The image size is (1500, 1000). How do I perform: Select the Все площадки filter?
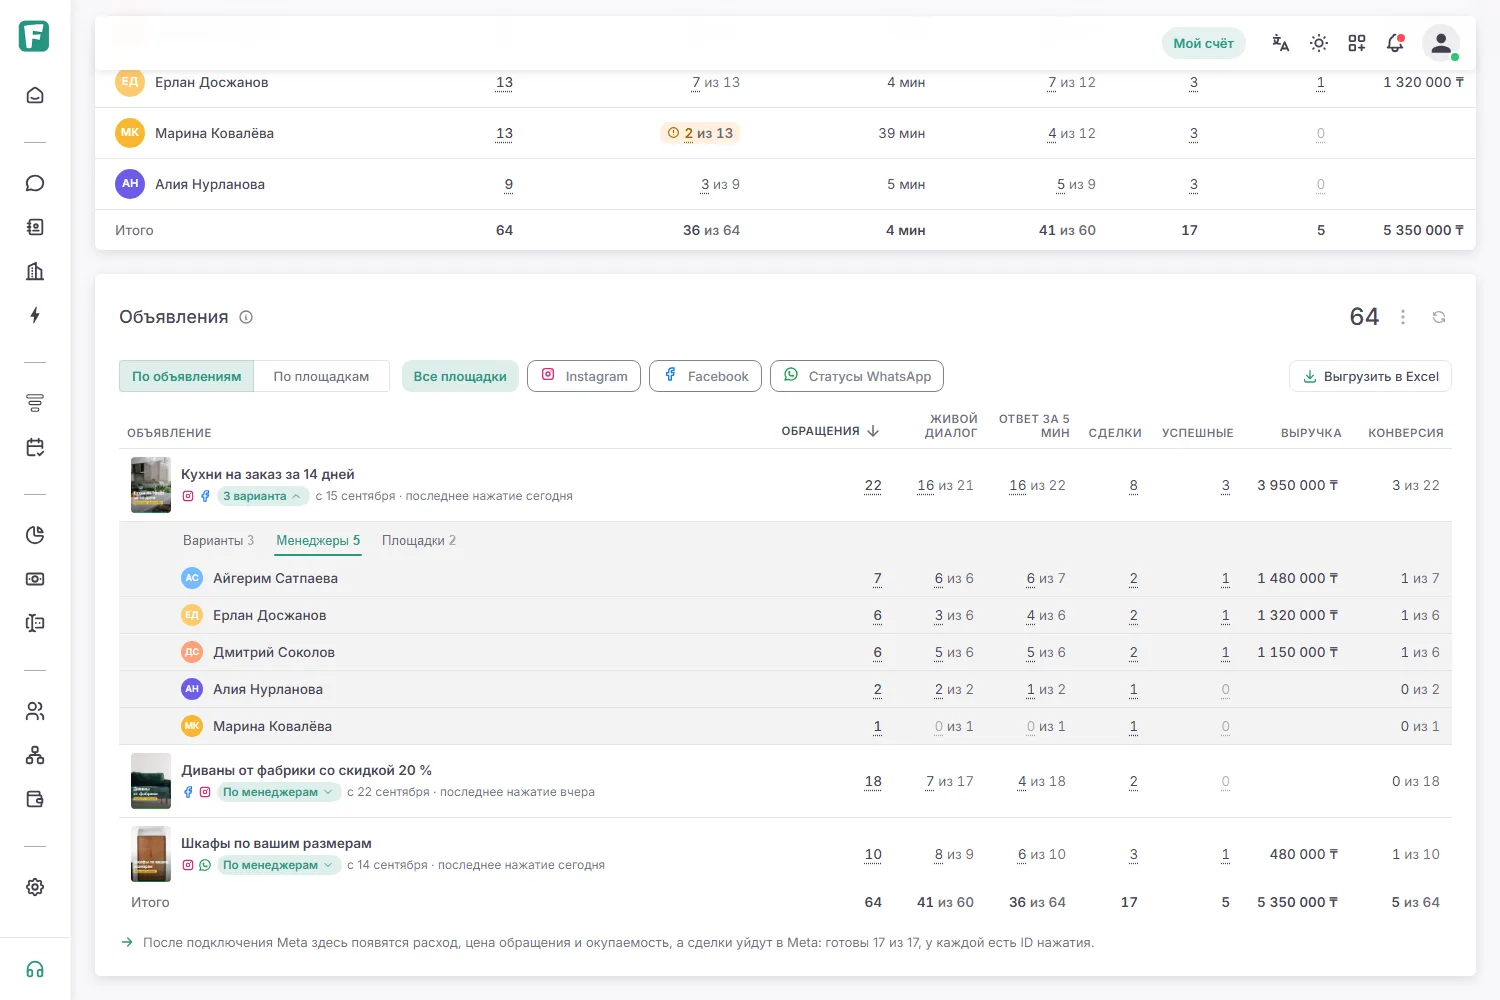coord(460,376)
